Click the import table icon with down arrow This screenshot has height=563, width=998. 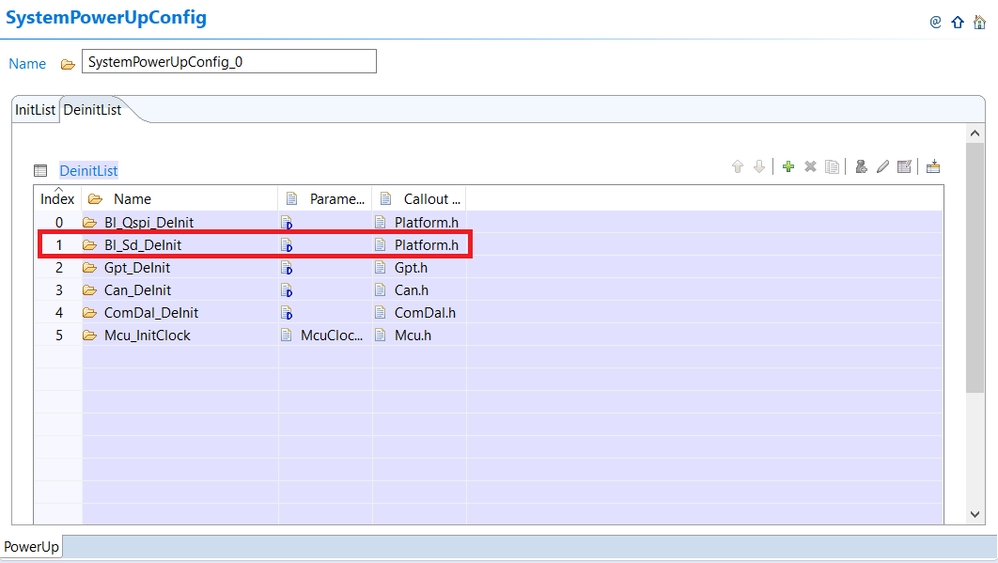click(x=933, y=167)
